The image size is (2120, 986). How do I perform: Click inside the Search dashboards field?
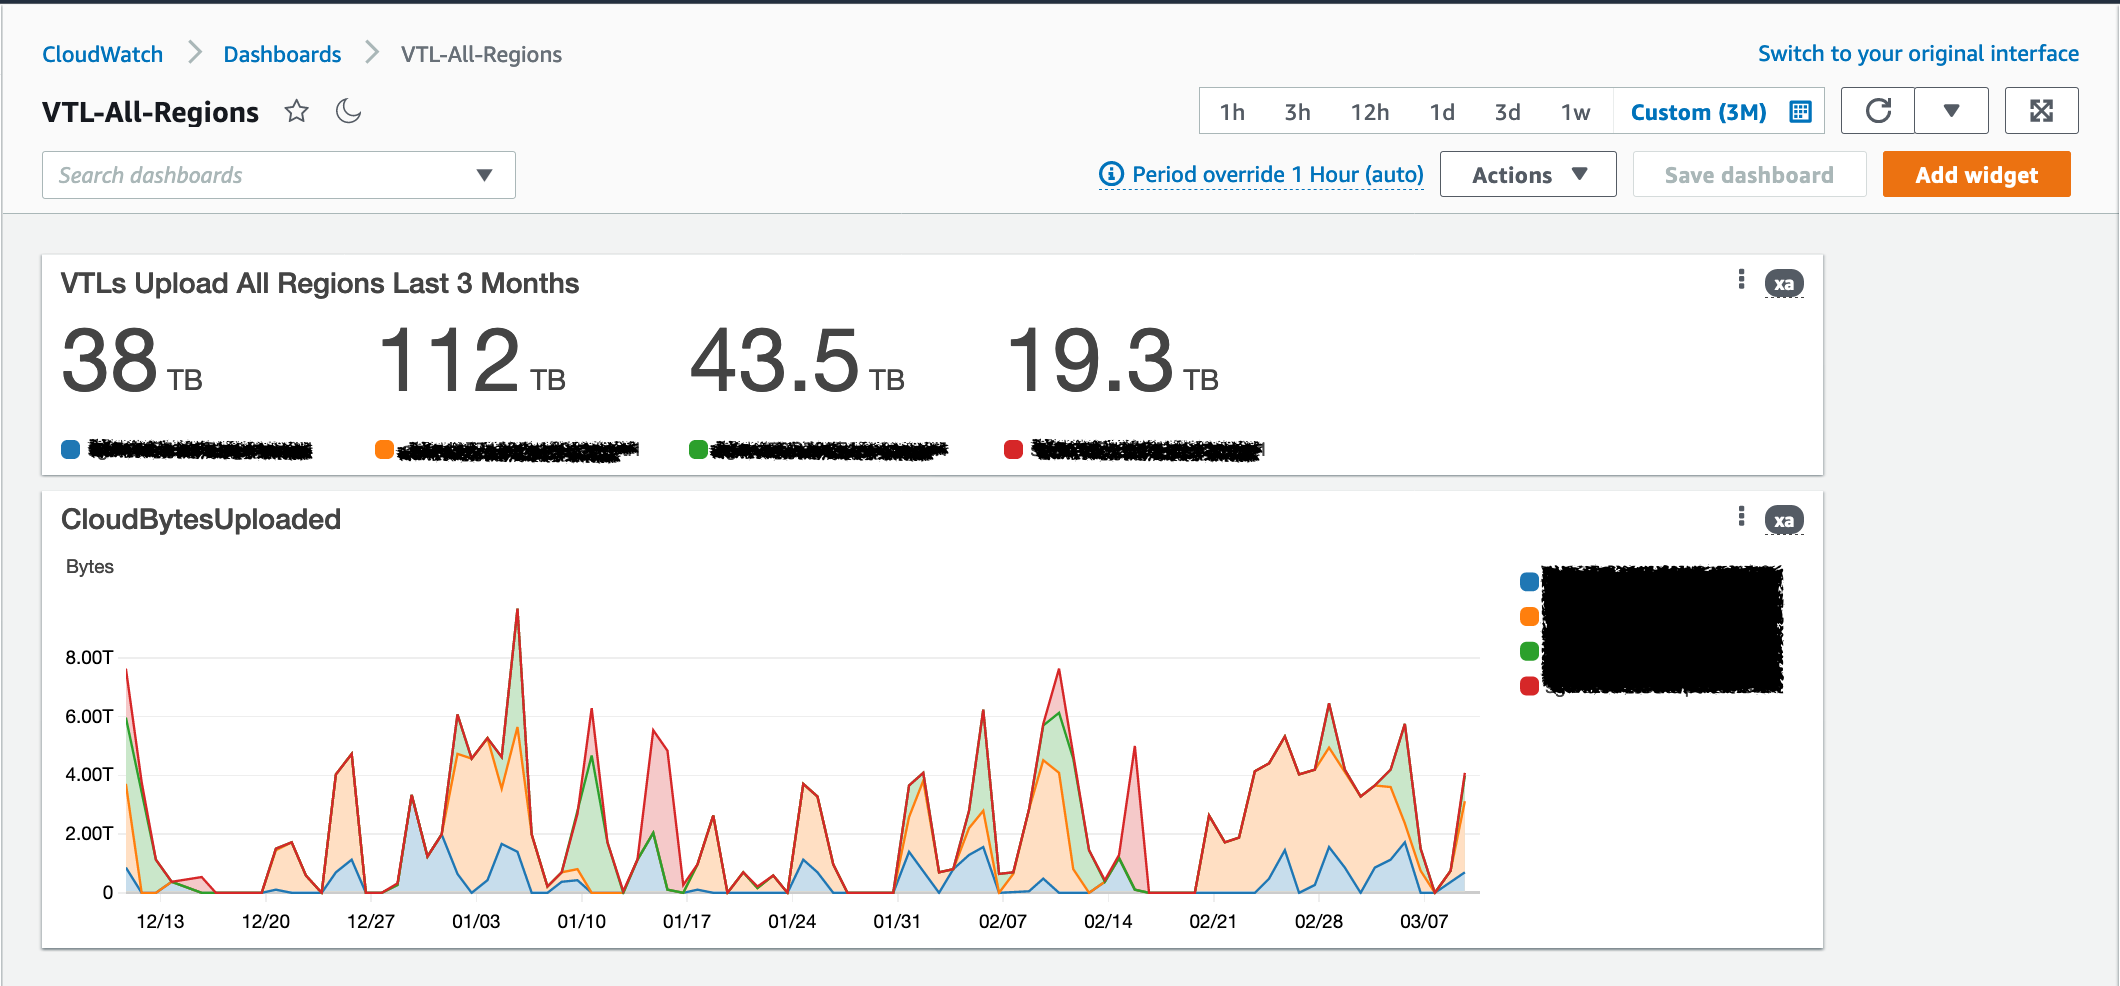250,174
